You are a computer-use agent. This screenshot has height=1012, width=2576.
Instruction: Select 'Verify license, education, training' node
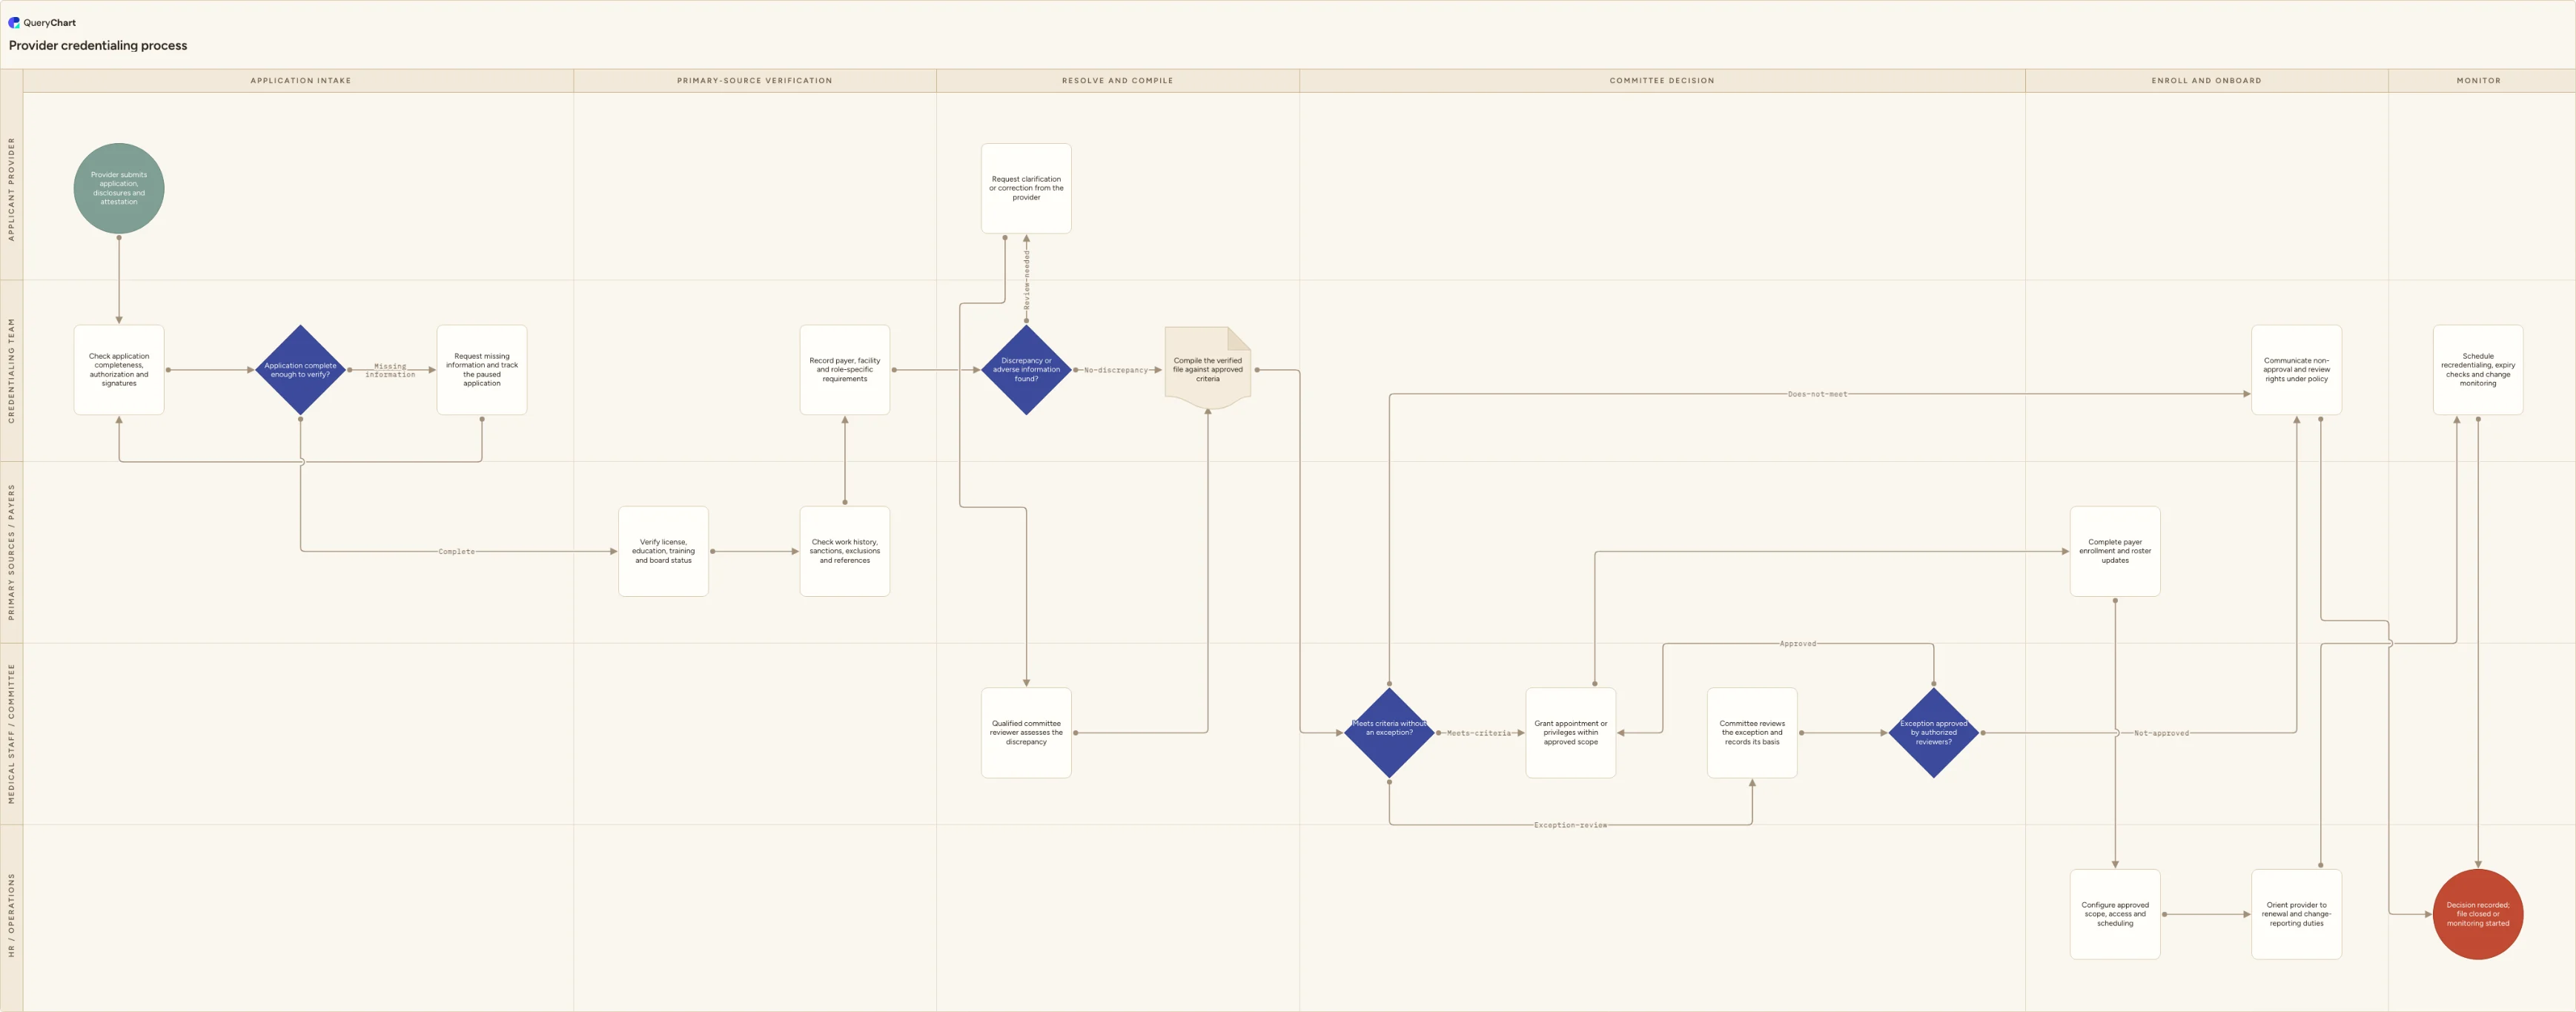pyautogui.click(x=663, y=551)
